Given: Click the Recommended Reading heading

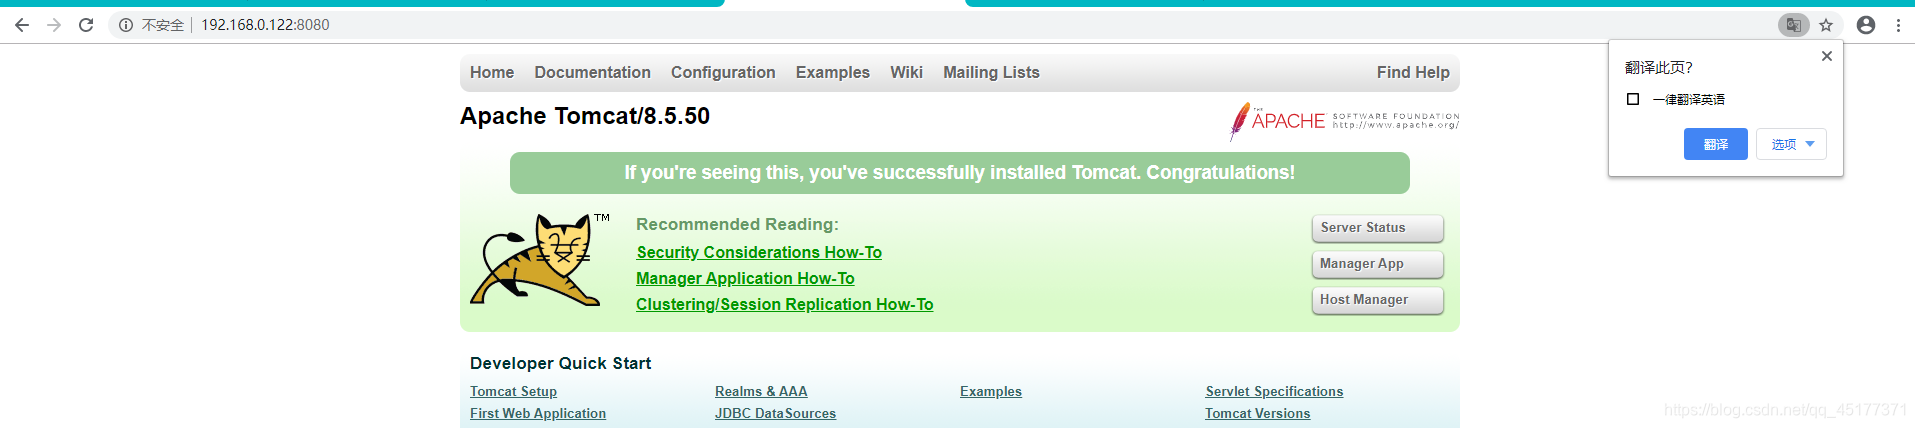Looking at the screenshot, I should pyautogui.click(x=737, y=224).
